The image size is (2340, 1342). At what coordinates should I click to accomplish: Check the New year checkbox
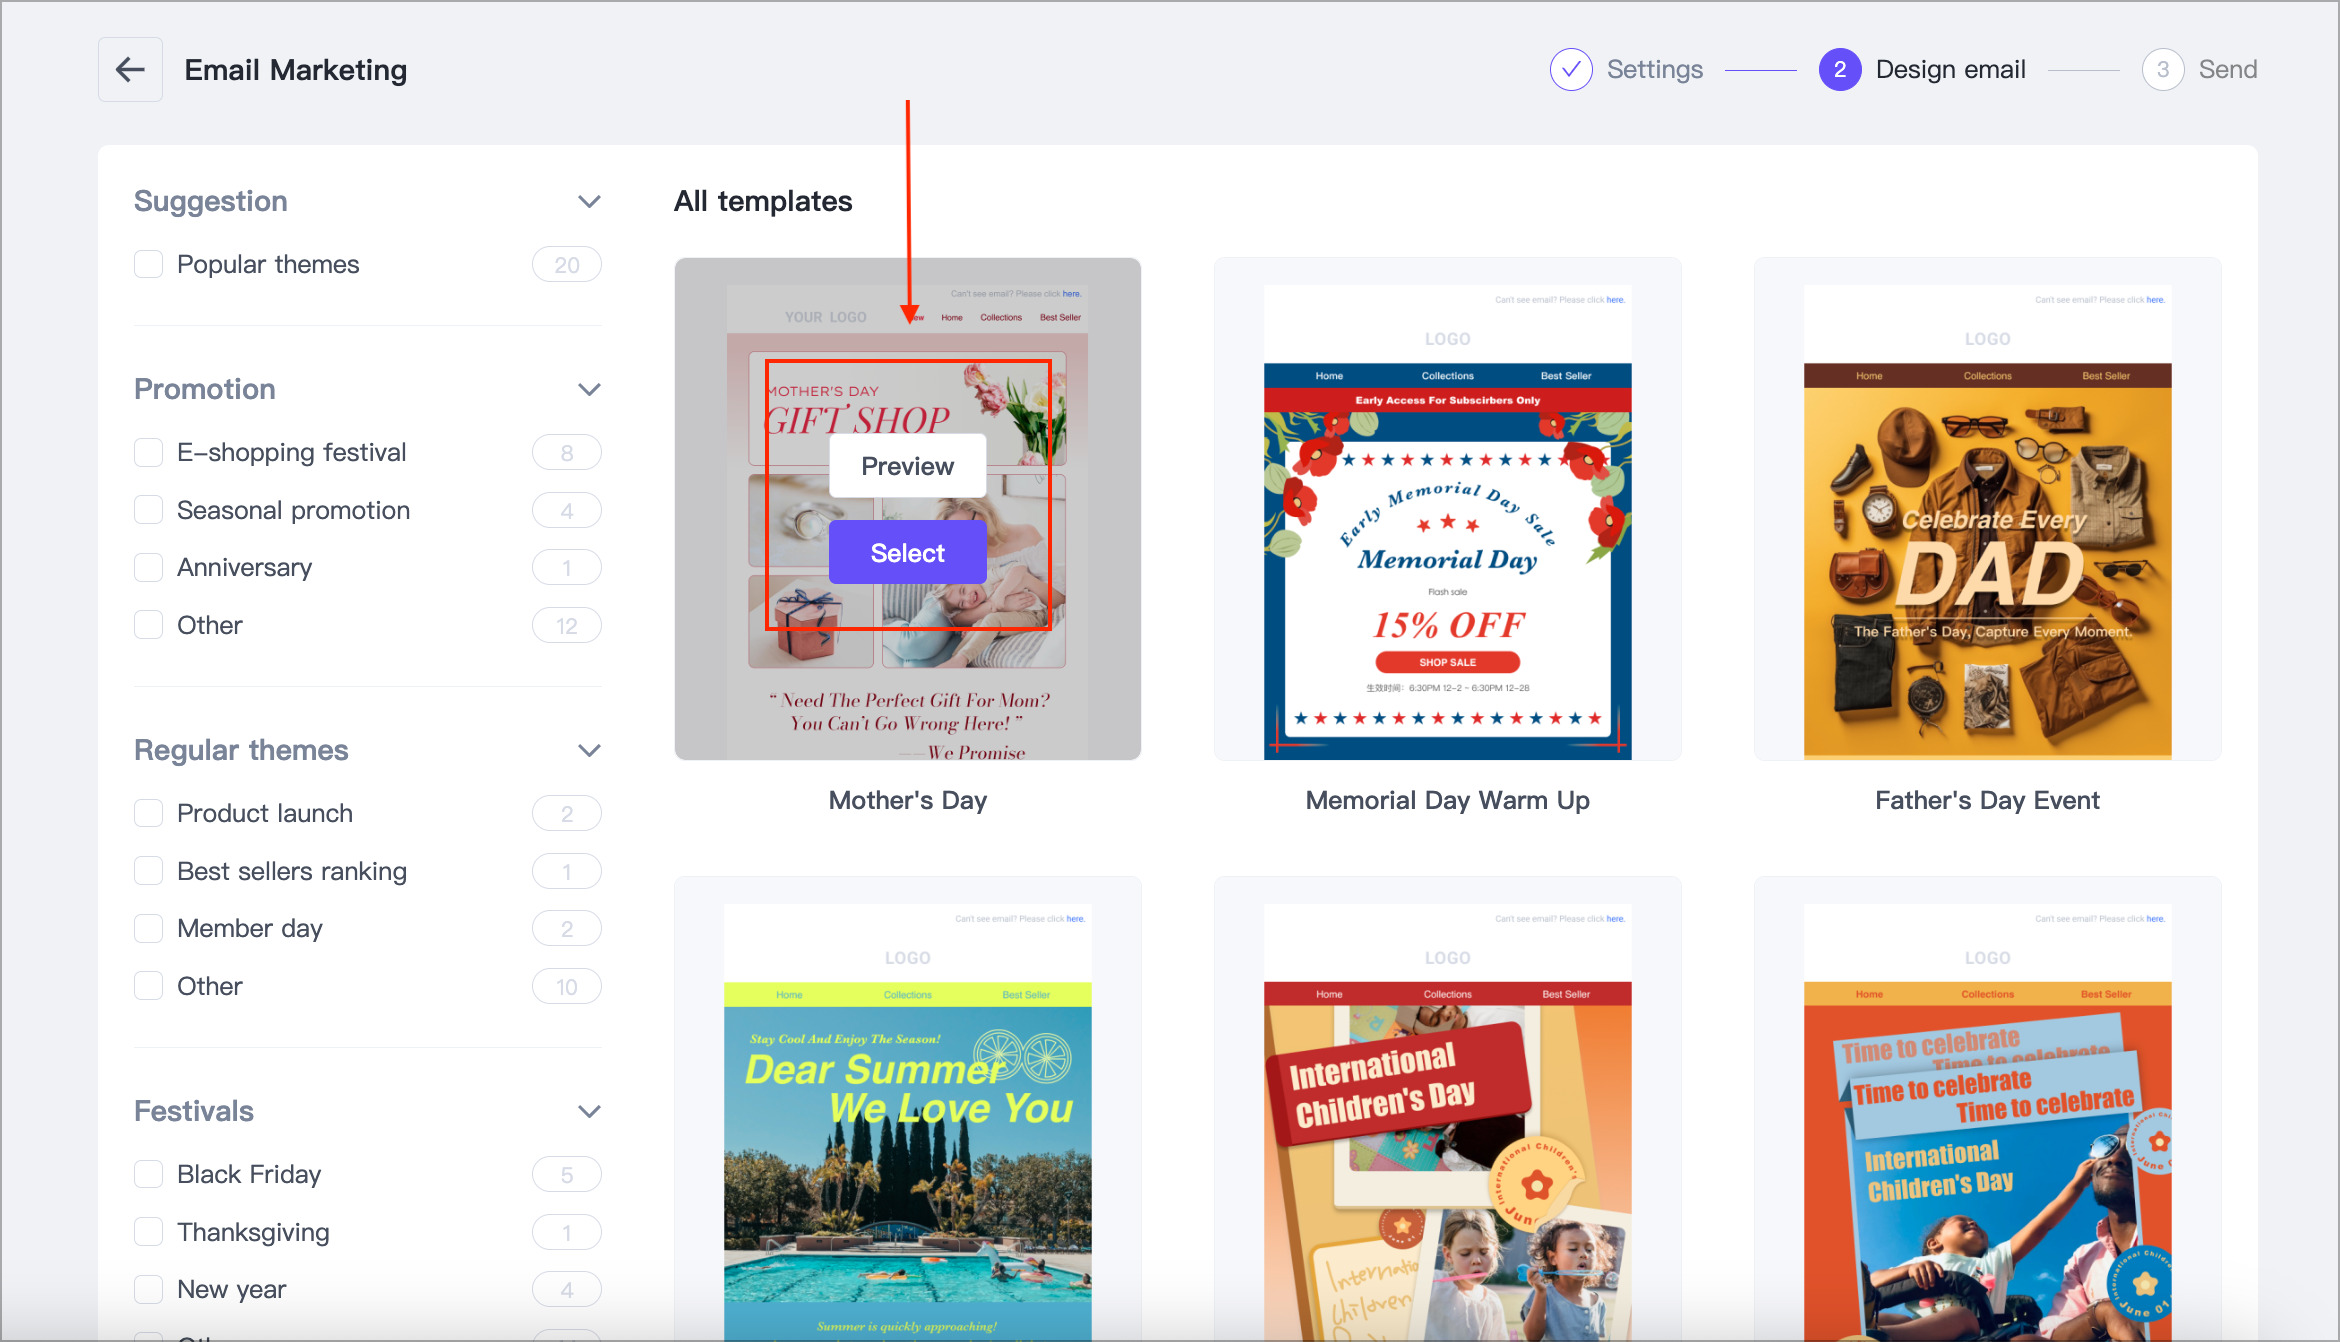(149, 1289)
